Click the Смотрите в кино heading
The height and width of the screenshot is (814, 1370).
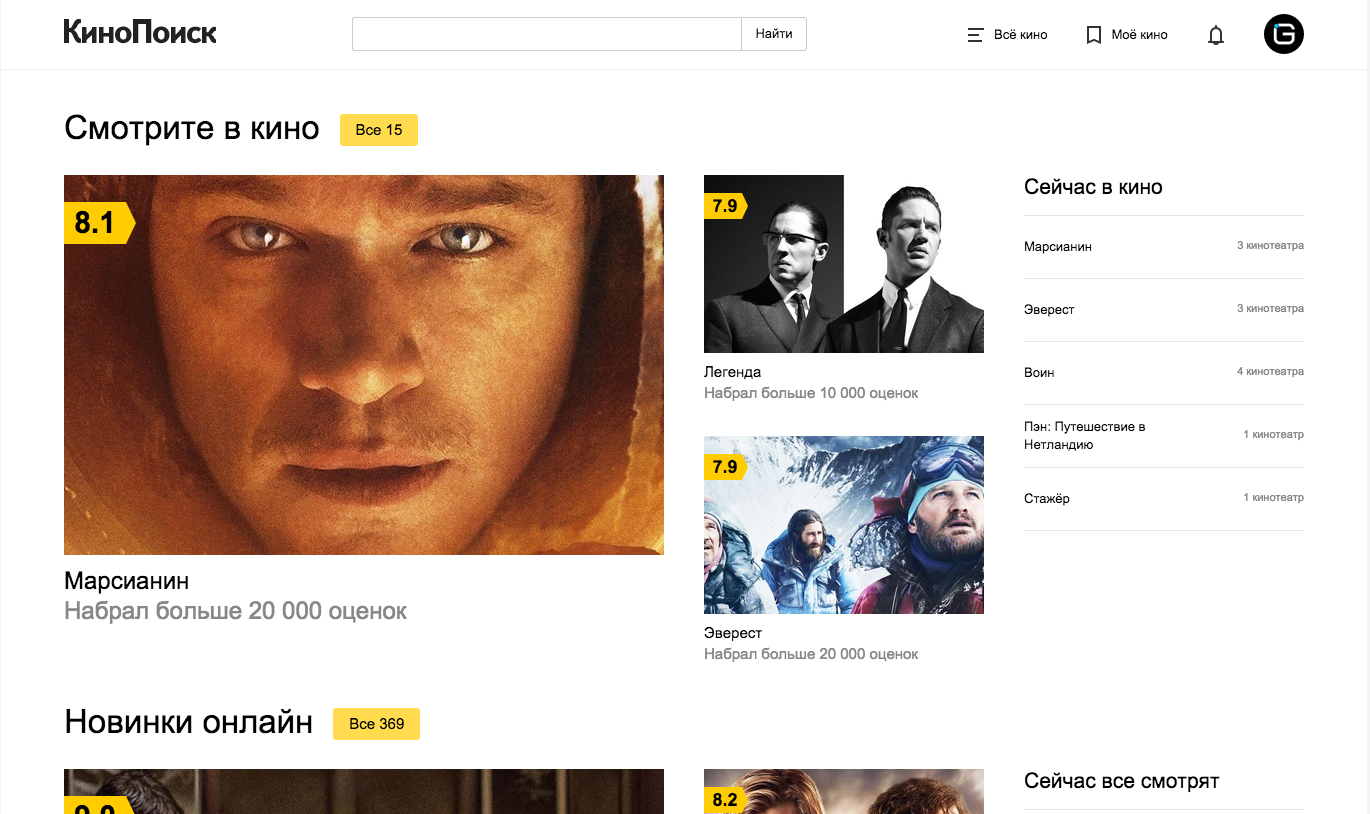(192, 128)
